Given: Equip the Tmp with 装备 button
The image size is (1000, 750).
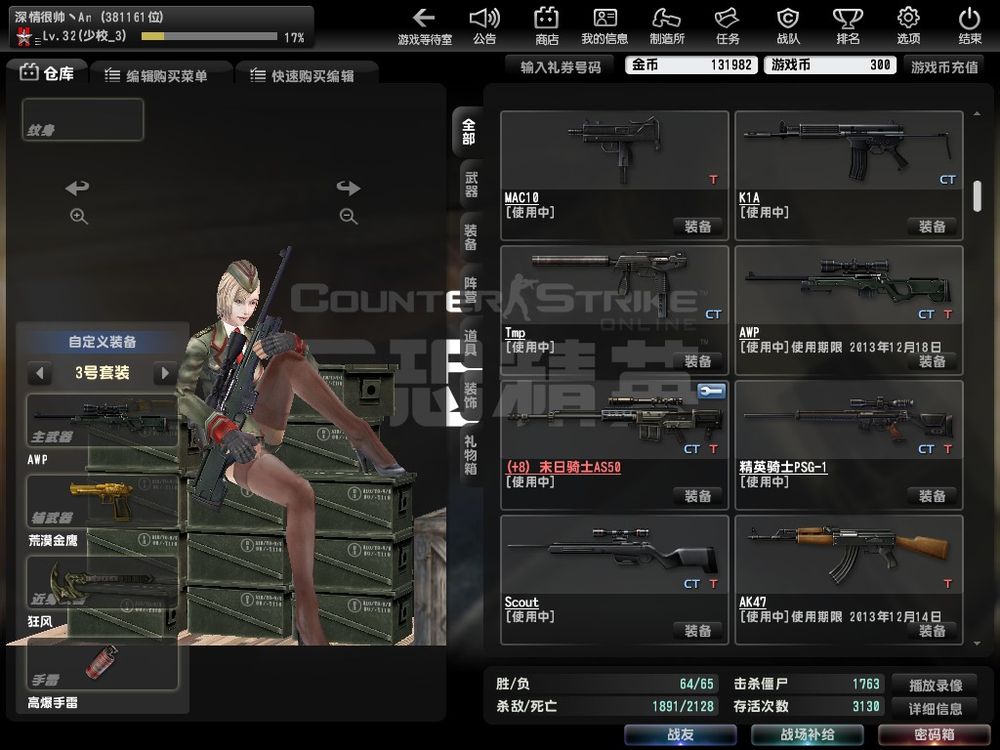Looking at the screenshot, I should tap(698, 361).
